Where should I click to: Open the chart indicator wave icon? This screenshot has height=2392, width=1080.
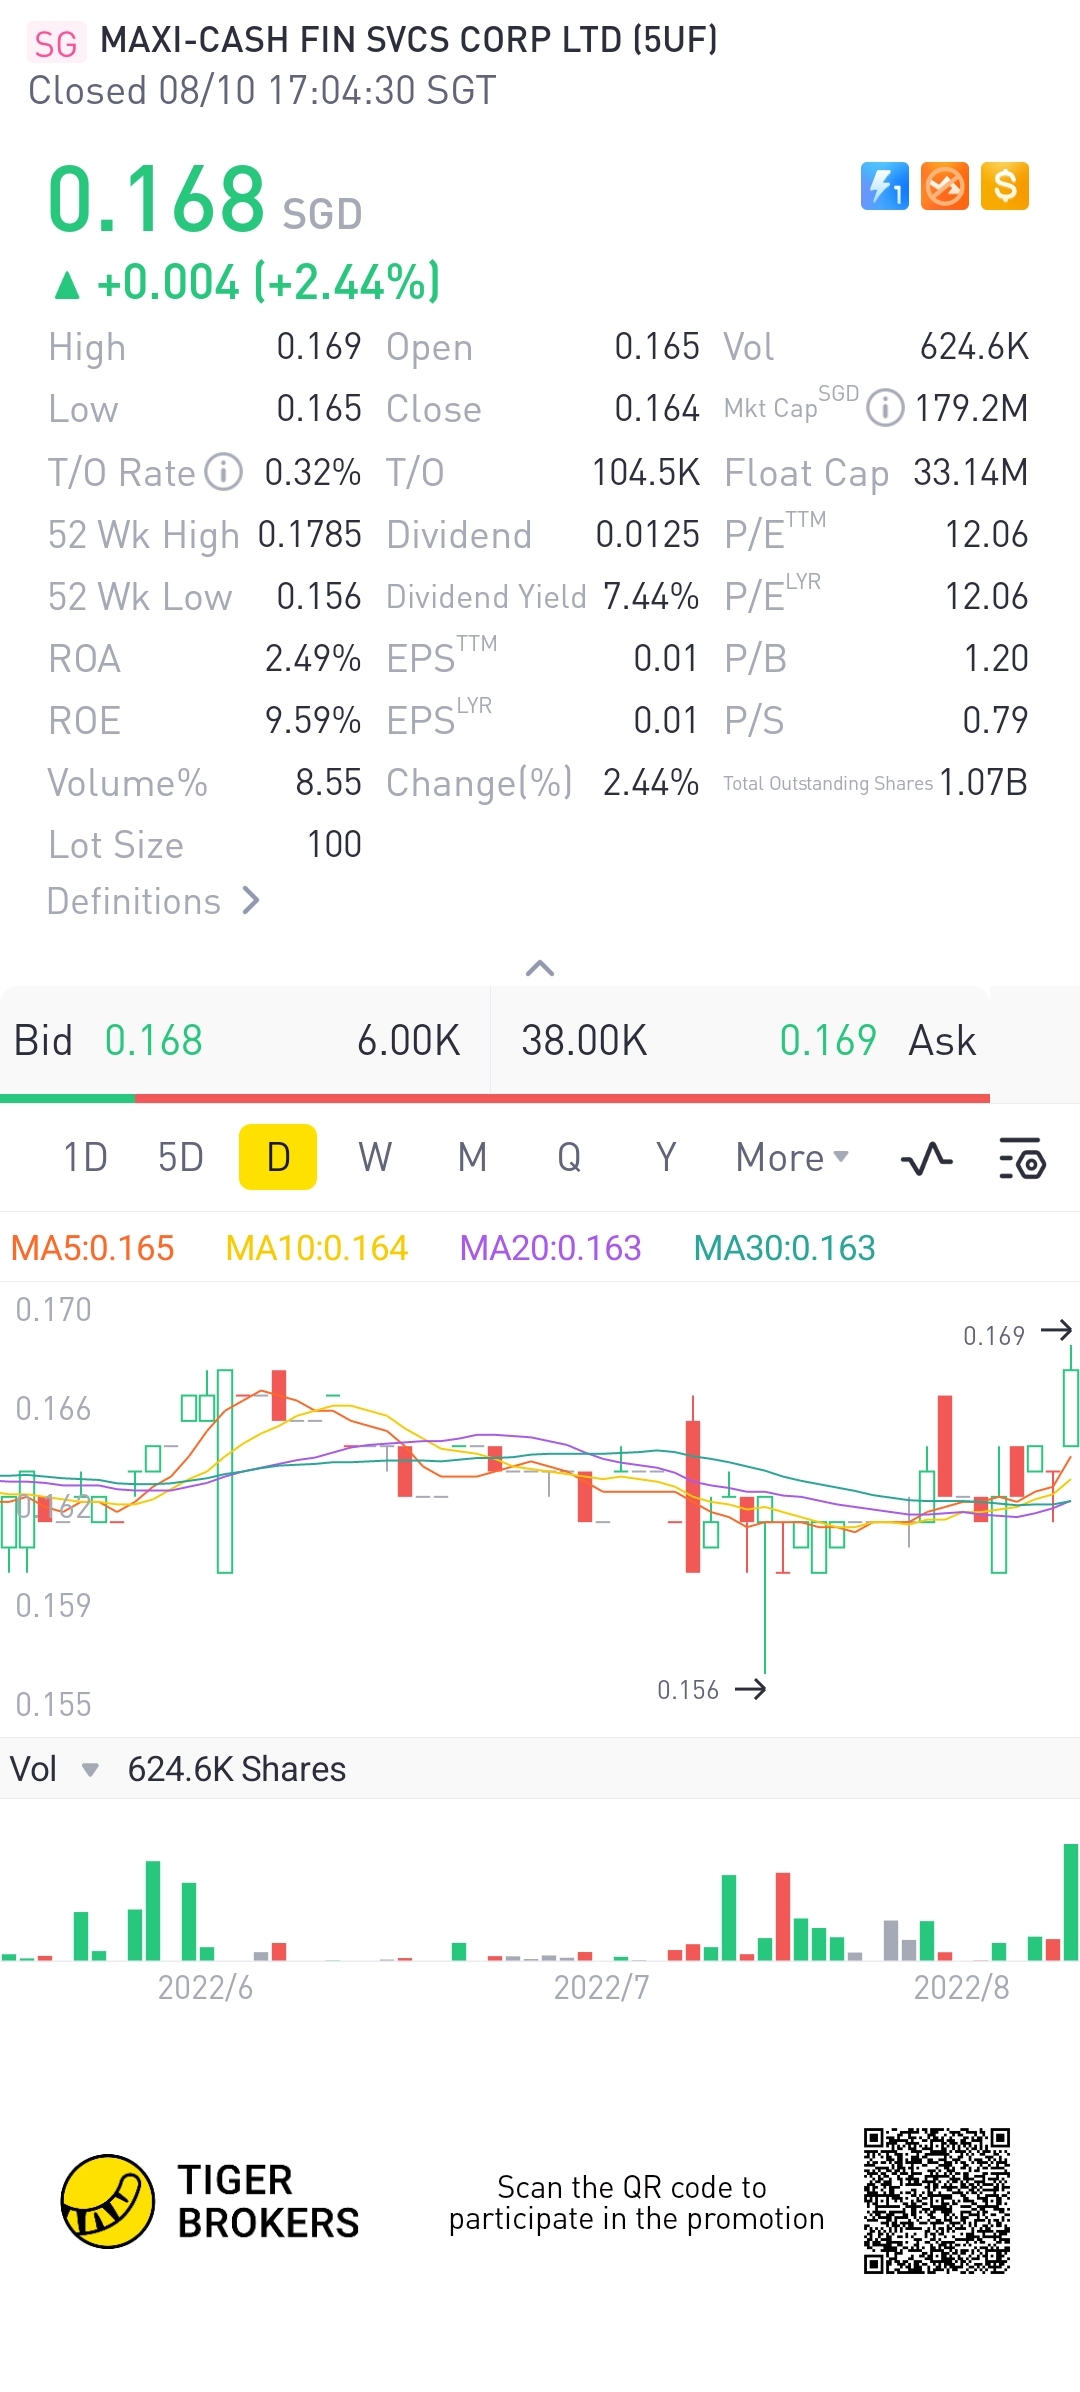coord(926,1158)
